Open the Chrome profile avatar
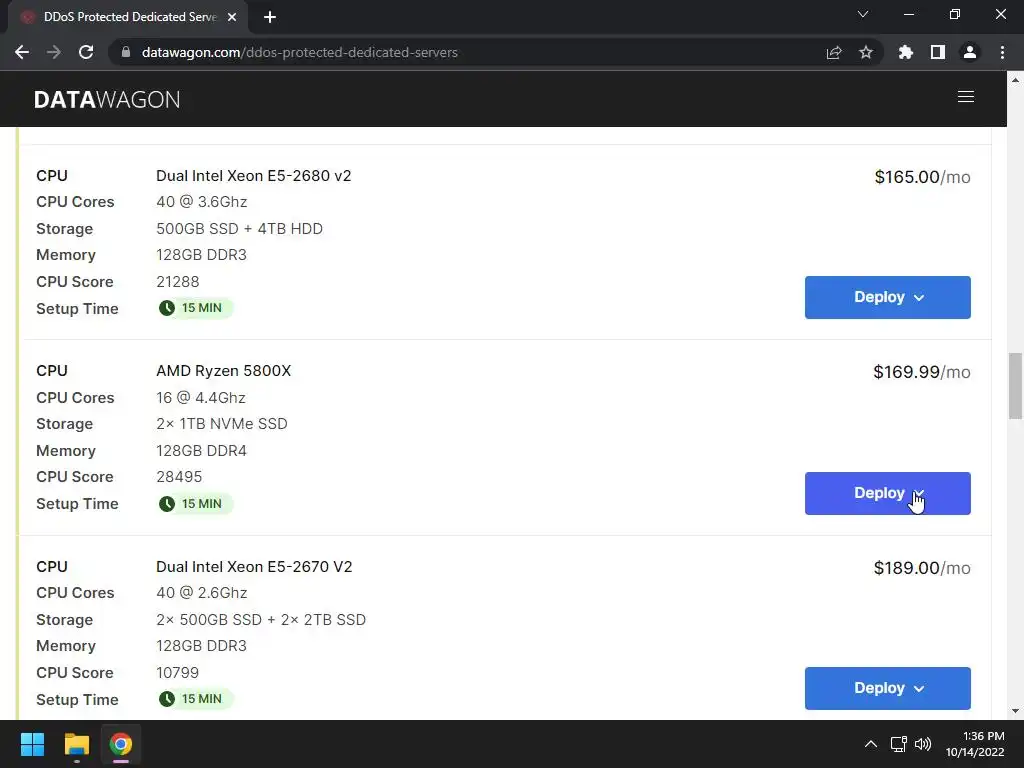 [969, 52]
